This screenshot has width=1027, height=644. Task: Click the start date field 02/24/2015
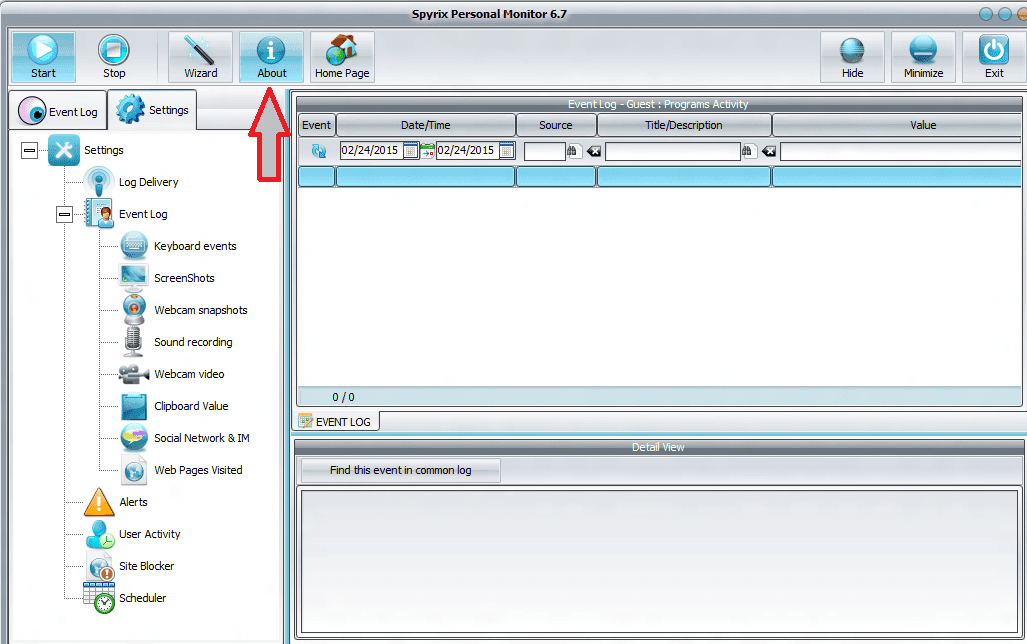(x=371, y=151)
